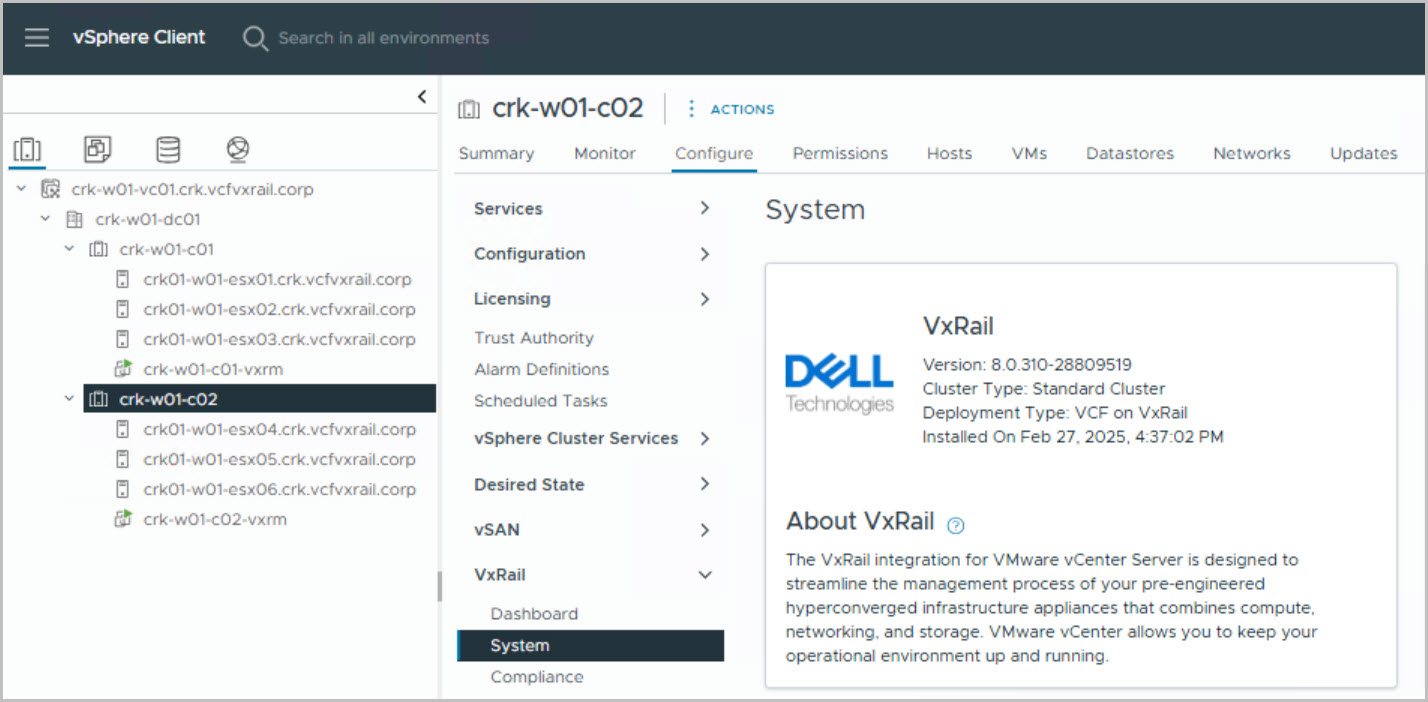Screen dimensions: 1428x702
Task: Click the search magnifier icon
Action: click(x=255, y=38)
